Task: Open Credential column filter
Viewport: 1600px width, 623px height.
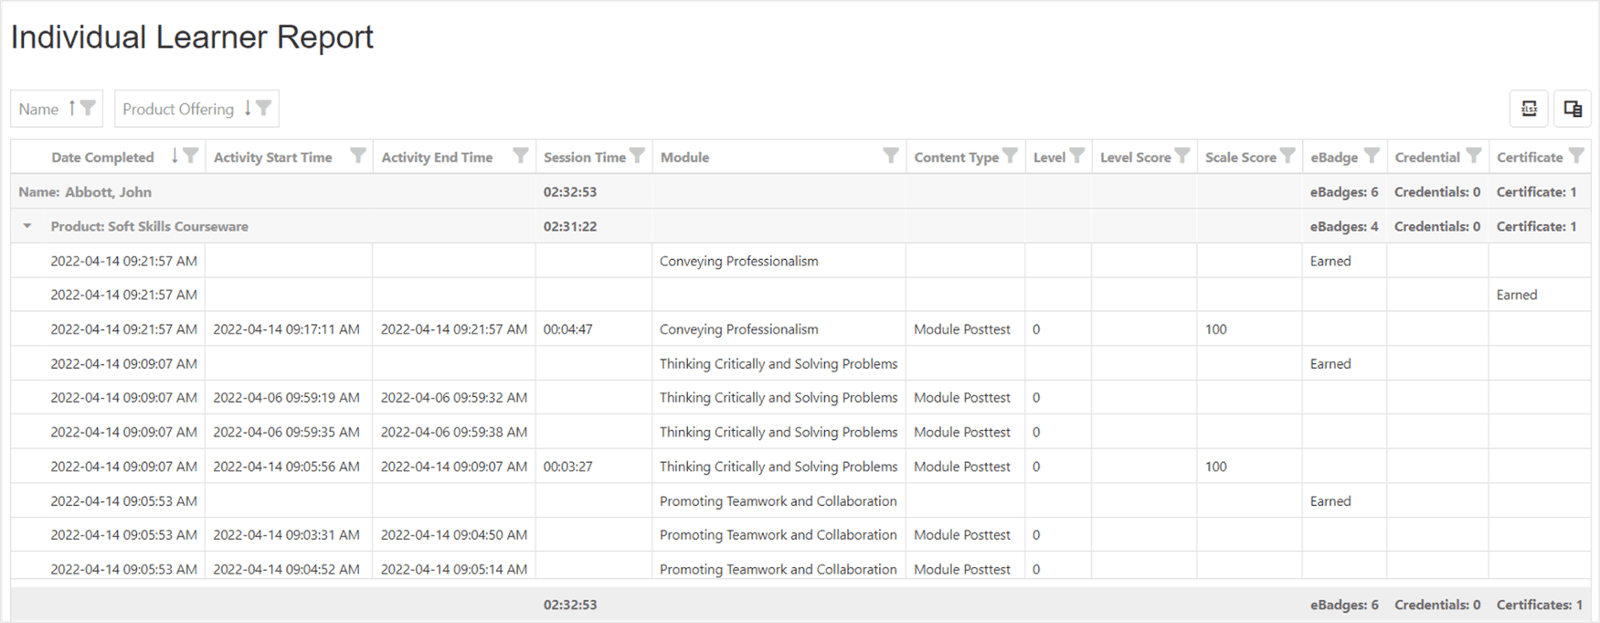Action: pos(1474,156)
